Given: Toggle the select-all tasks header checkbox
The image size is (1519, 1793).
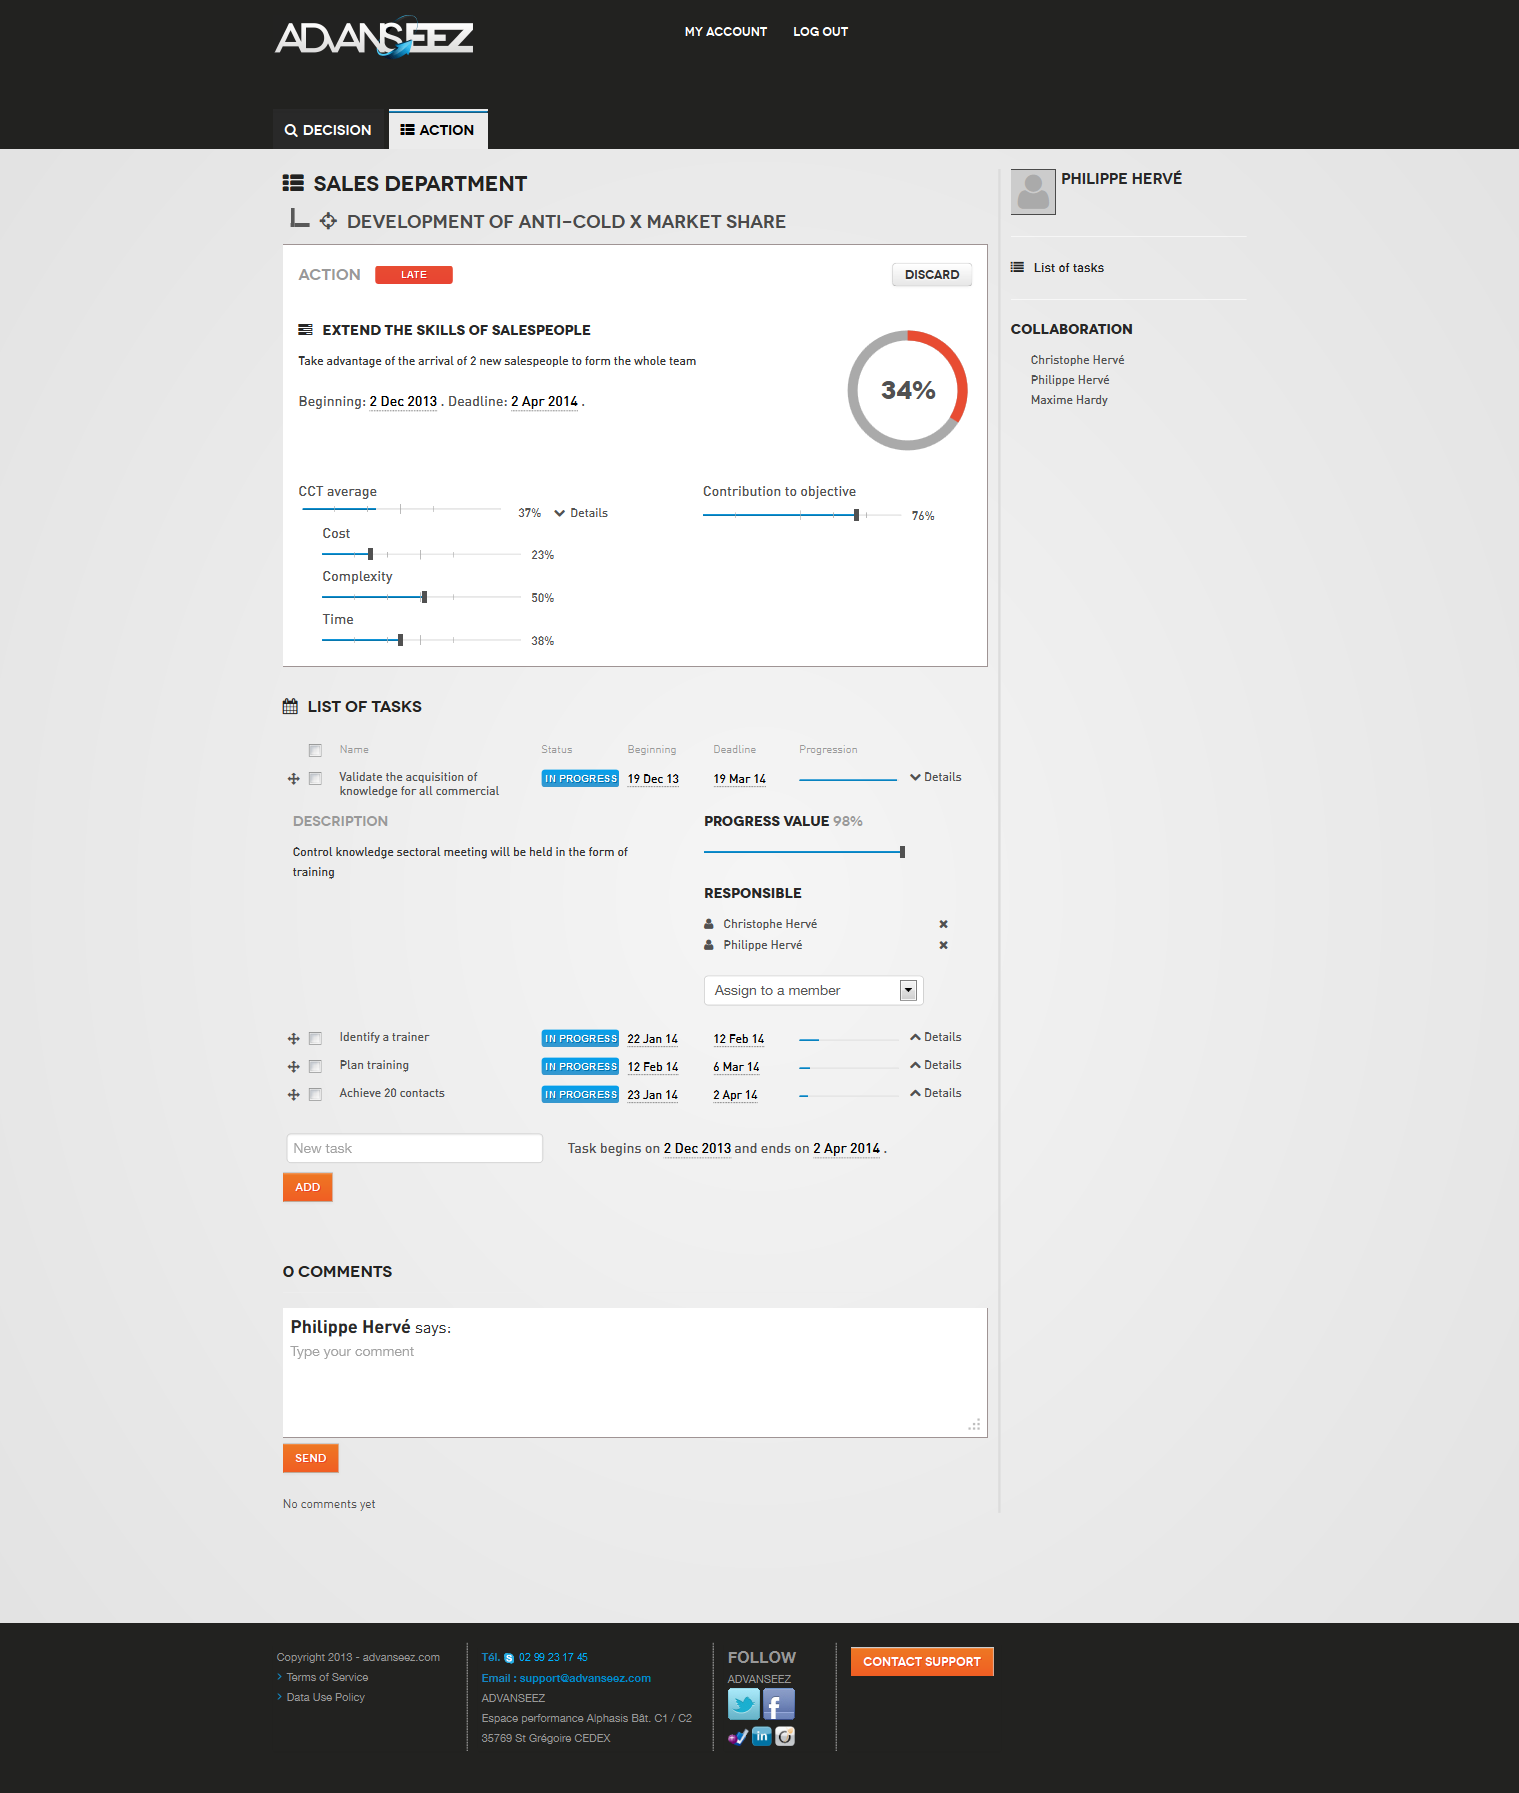Looking at the screenshot, I should coord(315,750).
